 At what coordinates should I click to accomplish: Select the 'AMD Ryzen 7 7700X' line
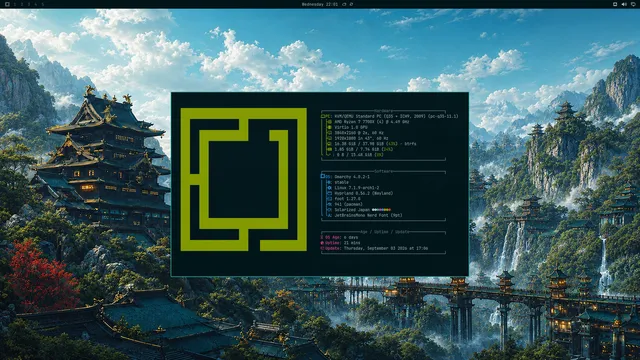pos(372,122)
